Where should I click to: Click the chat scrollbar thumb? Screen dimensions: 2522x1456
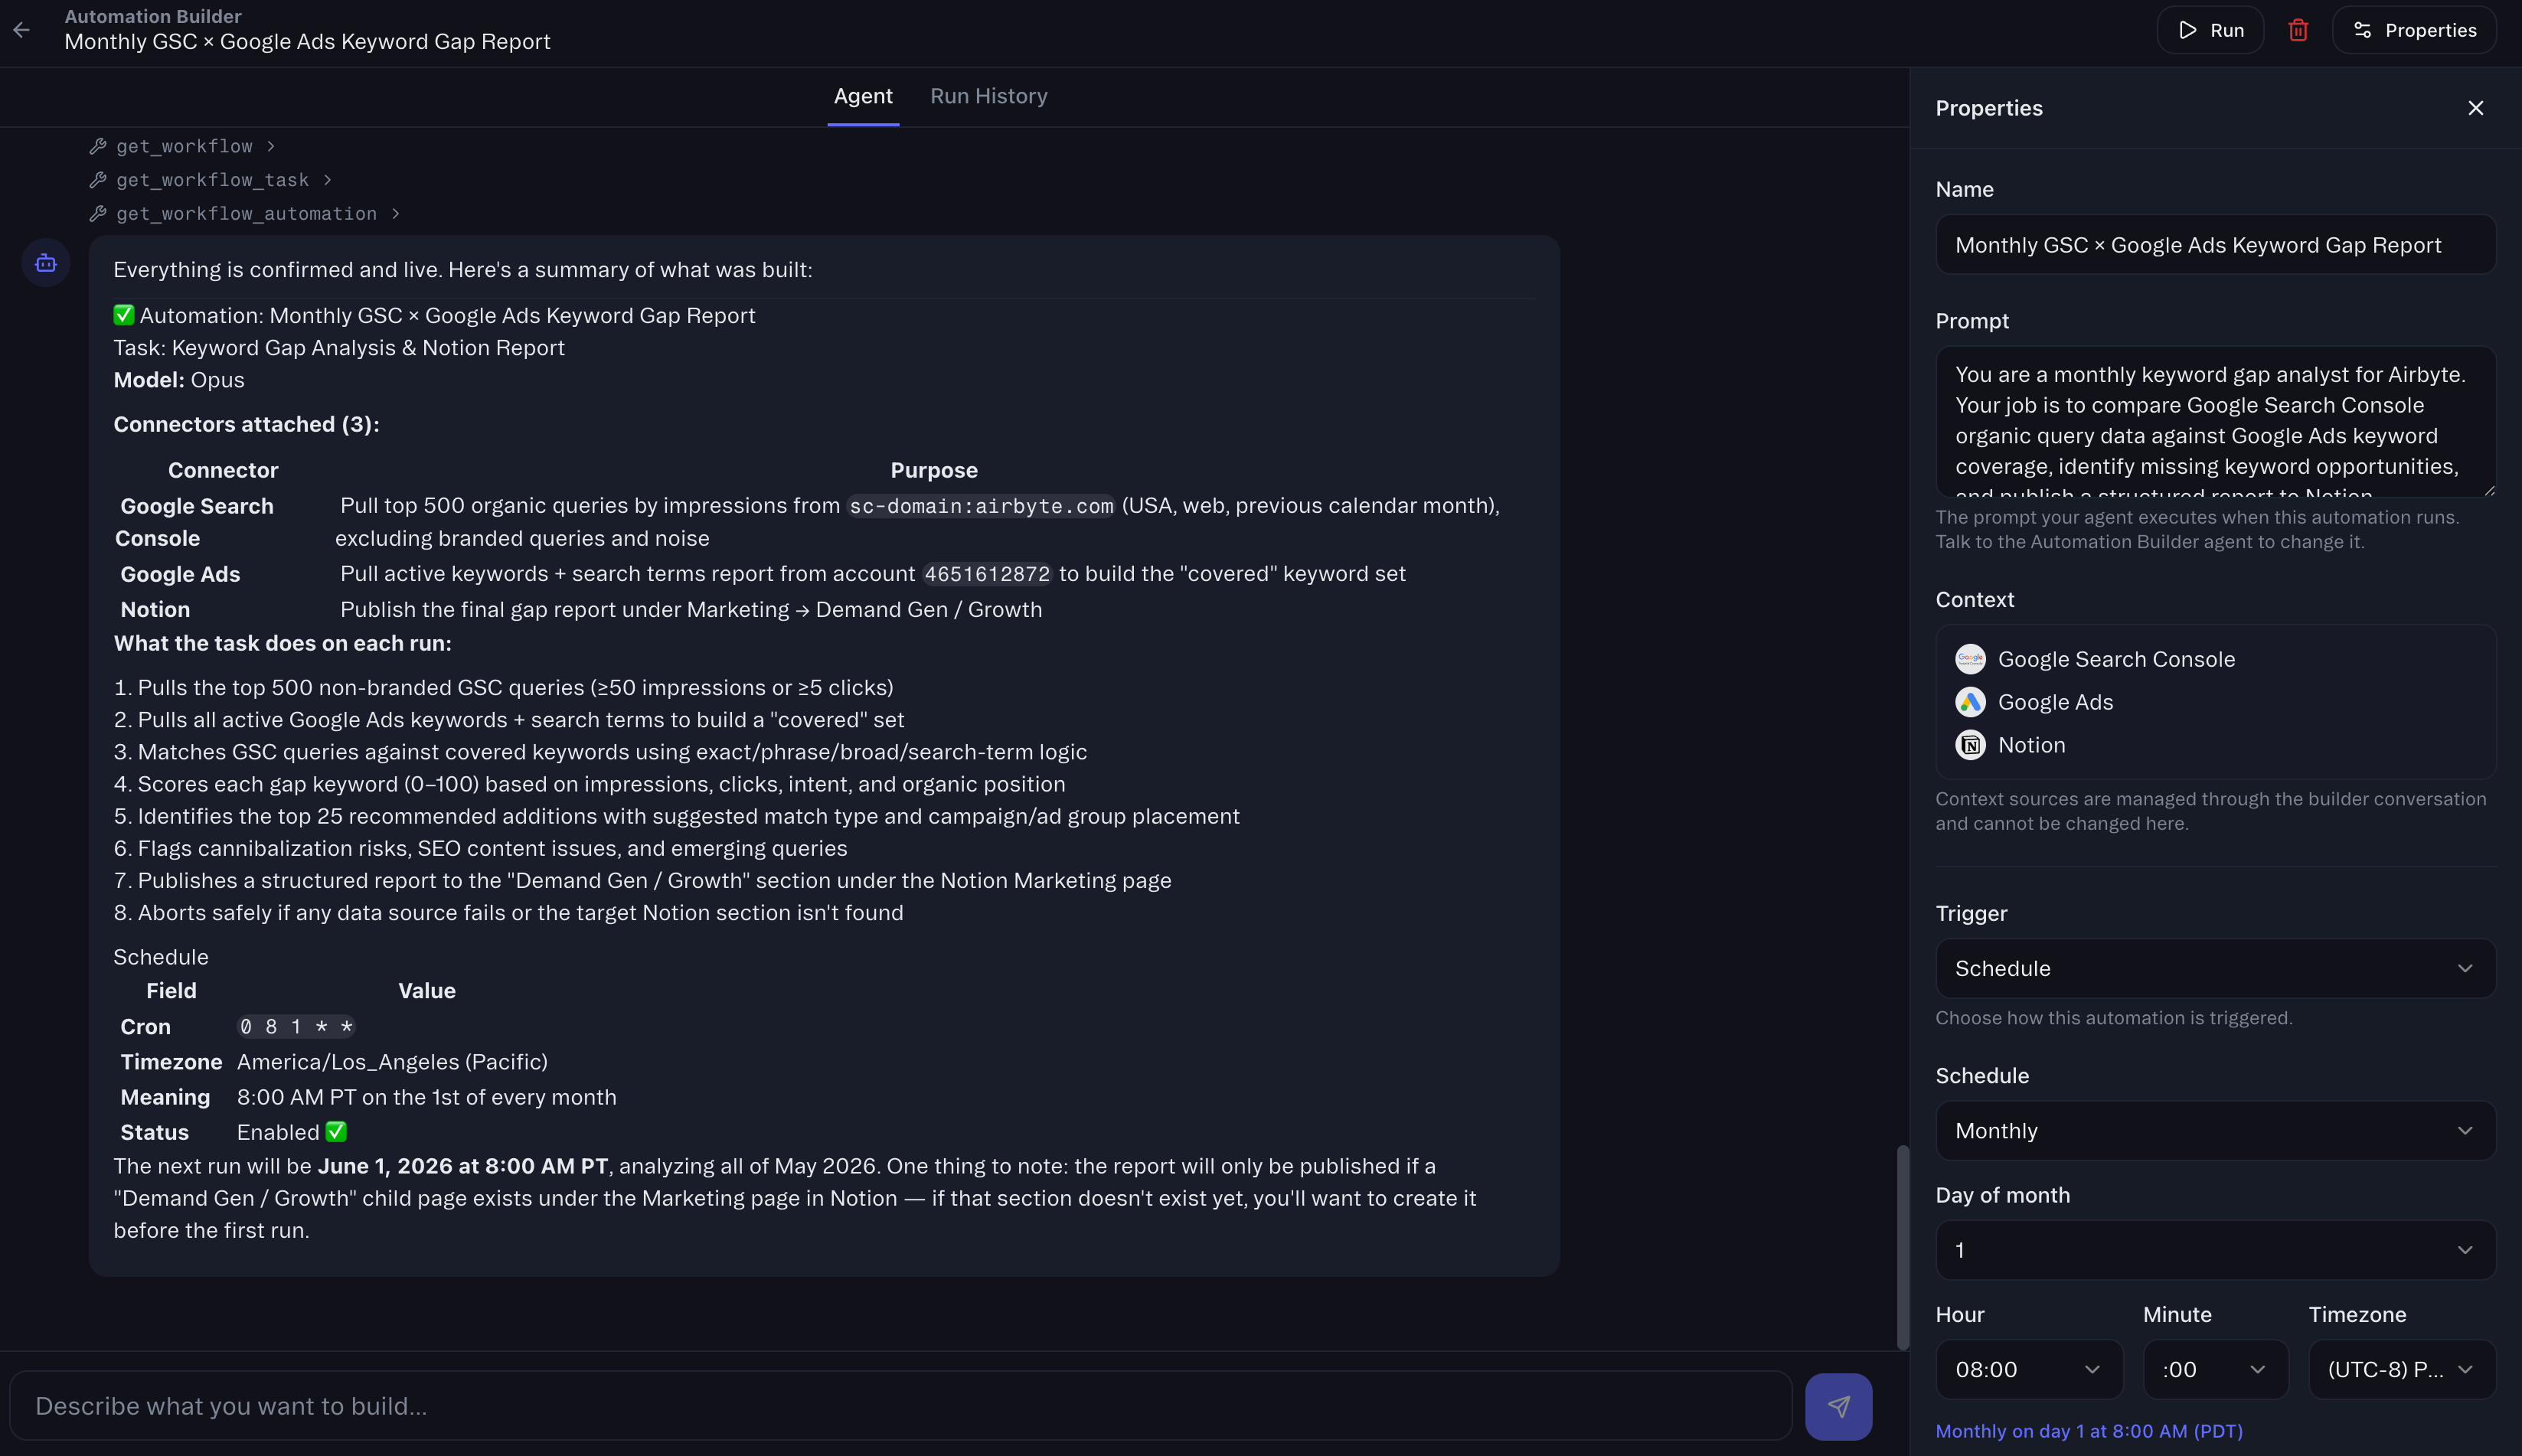(1903, 1247)
